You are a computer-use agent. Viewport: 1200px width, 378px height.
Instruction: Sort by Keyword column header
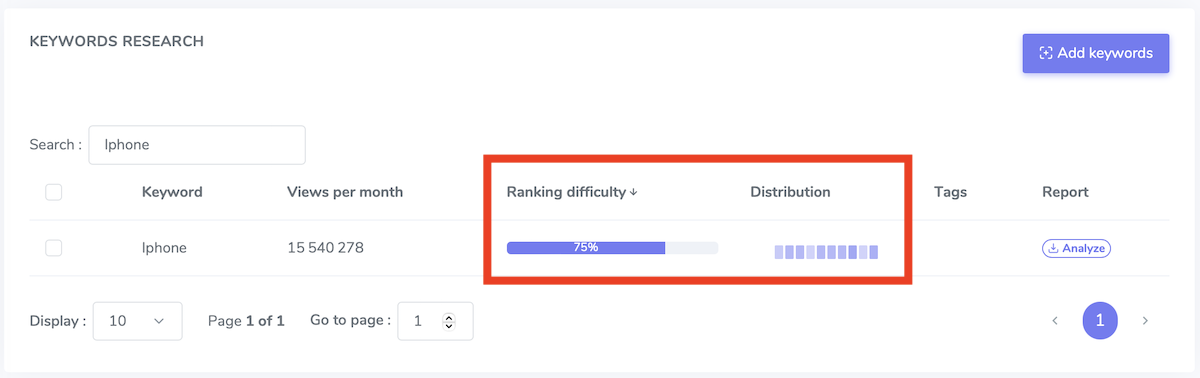(172, 192)
